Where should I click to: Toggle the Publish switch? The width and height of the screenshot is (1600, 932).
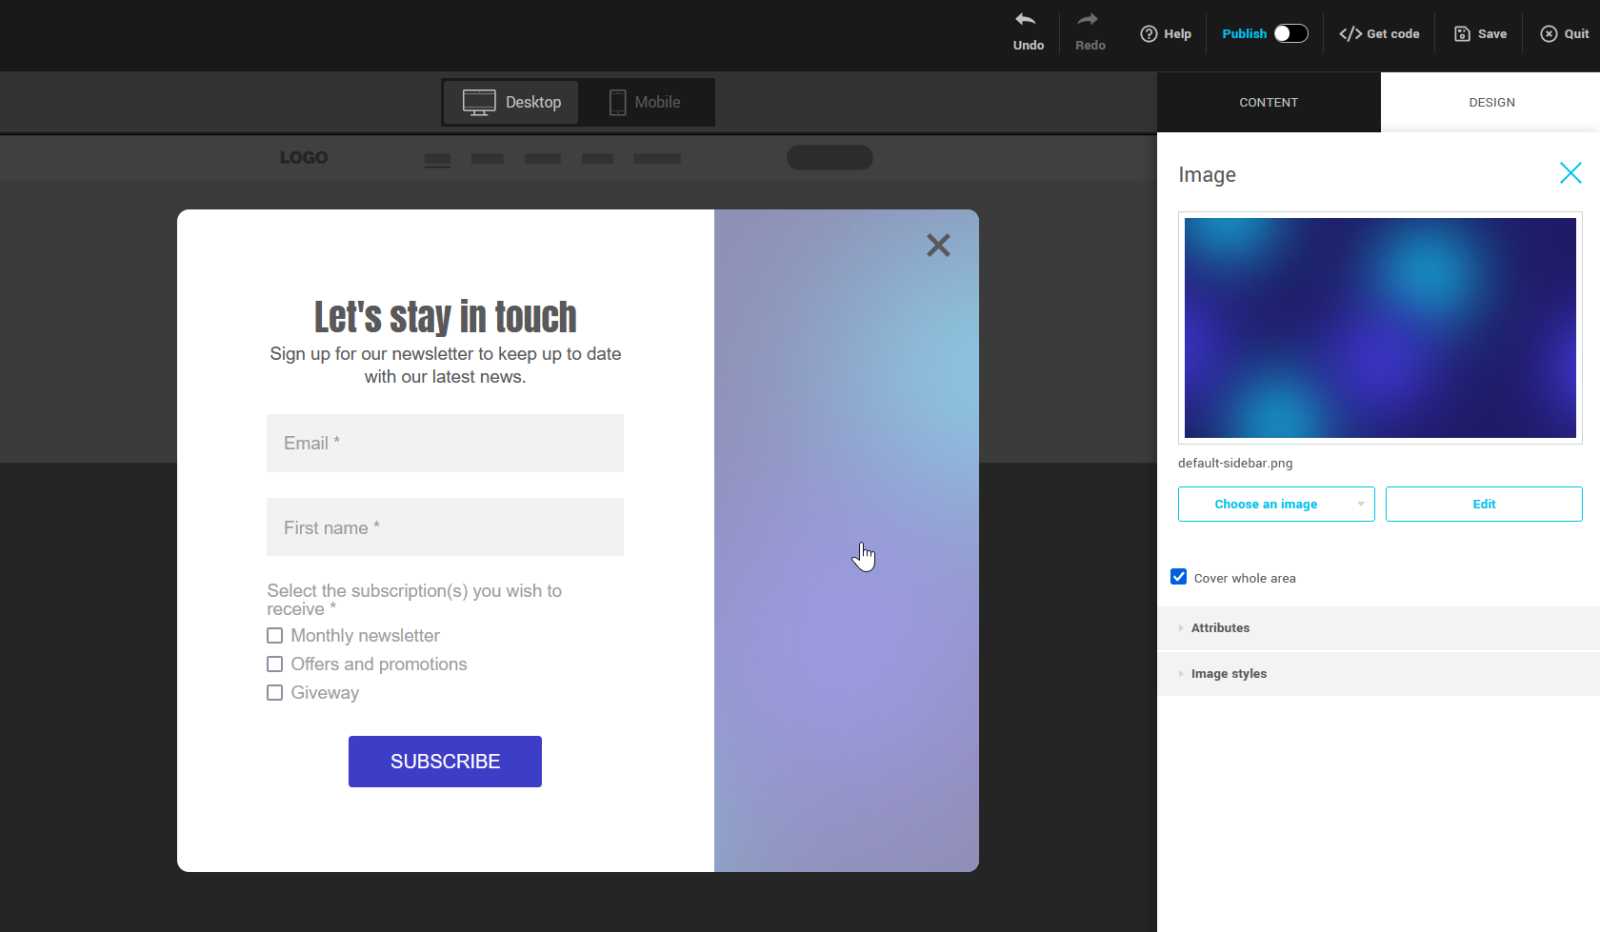tap(1290, 34)
